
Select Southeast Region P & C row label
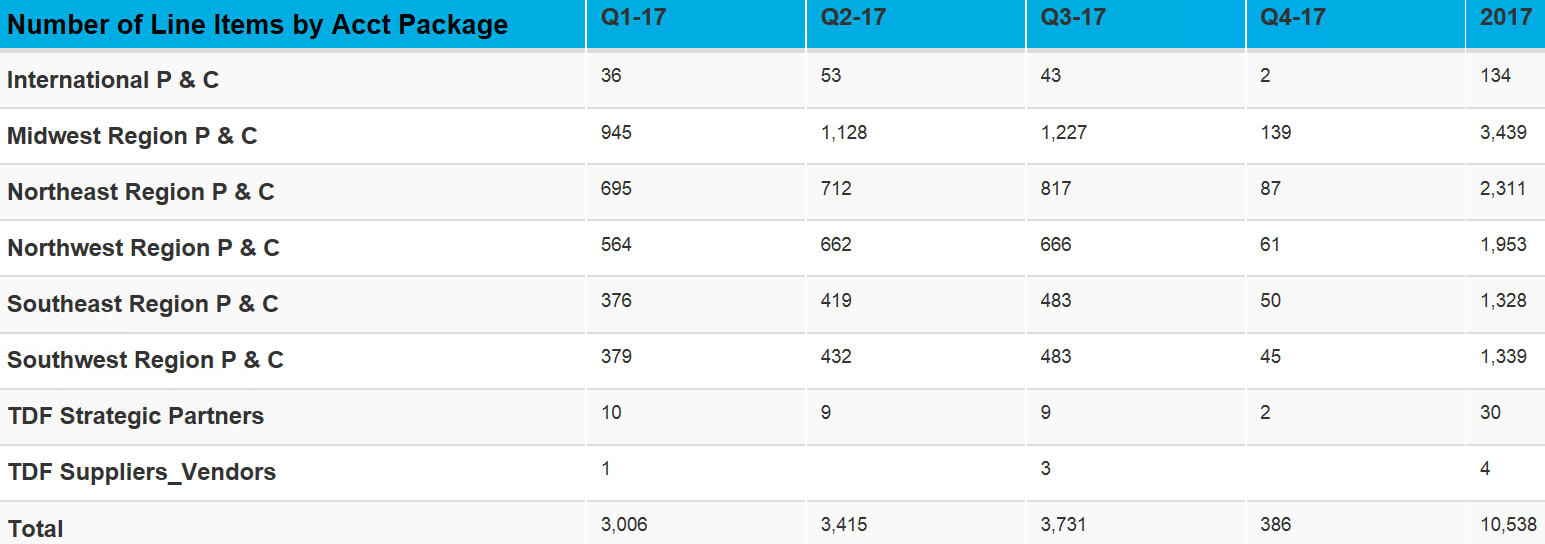(x=143, y=304)
